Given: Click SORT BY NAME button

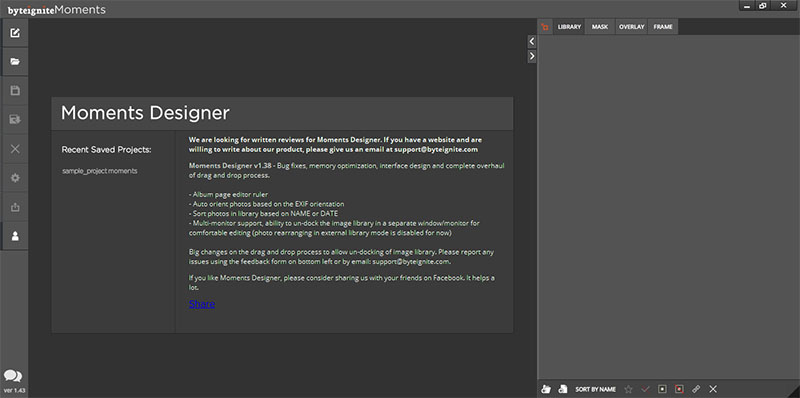Looking at the screenshot, I should point(595,389).
